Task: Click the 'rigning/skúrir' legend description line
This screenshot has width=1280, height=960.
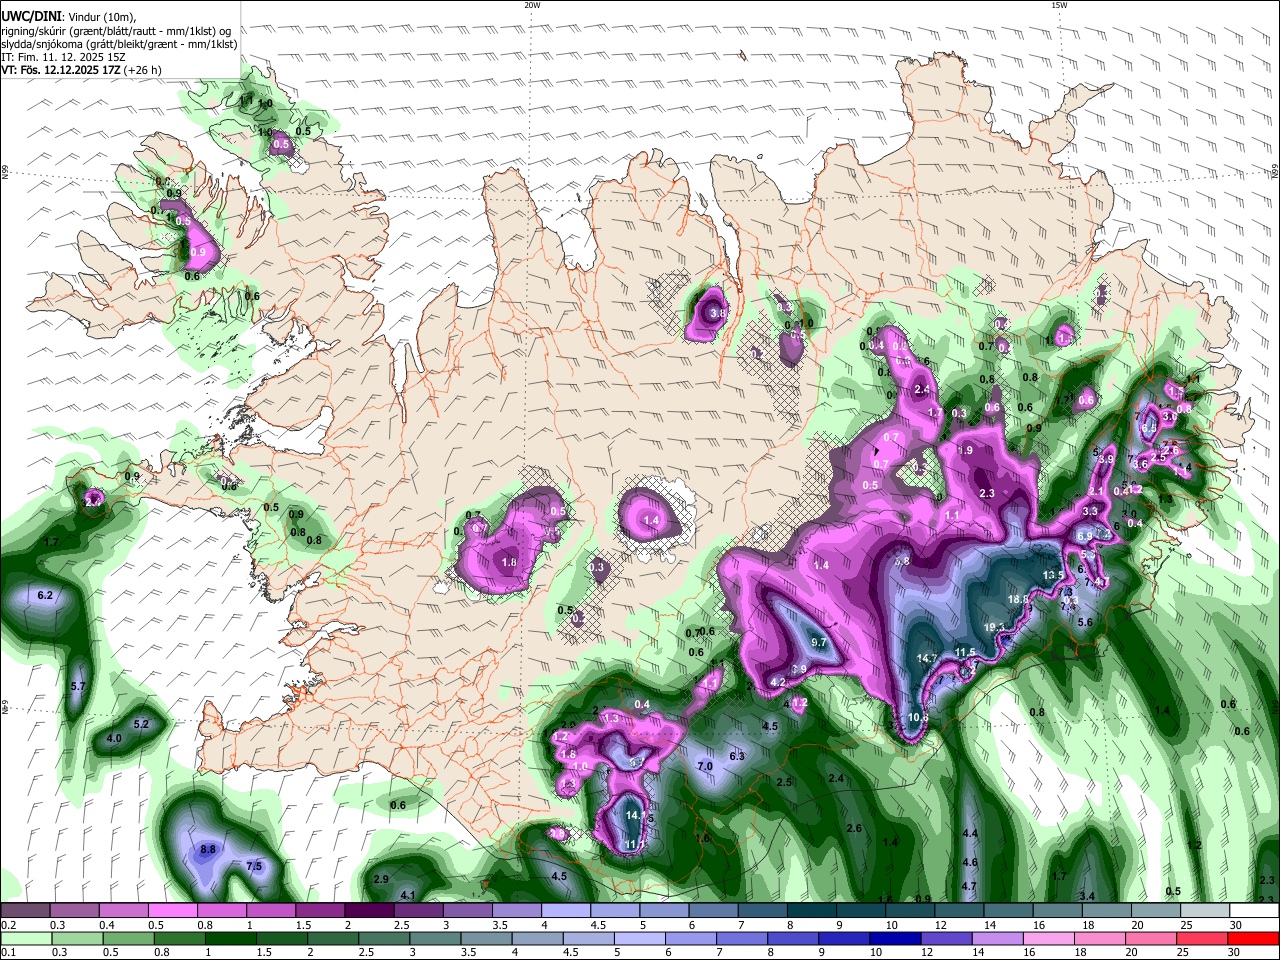Action: (116, 31)
